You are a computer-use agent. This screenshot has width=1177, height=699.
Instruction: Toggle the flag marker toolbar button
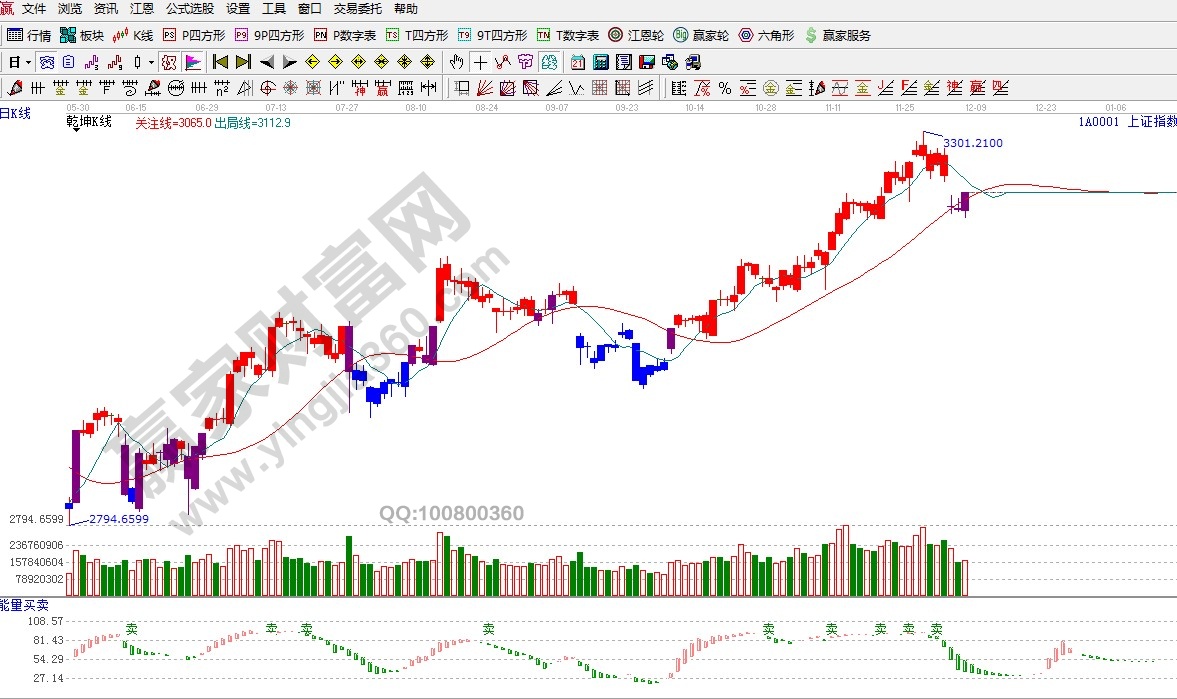coord(193,62)
